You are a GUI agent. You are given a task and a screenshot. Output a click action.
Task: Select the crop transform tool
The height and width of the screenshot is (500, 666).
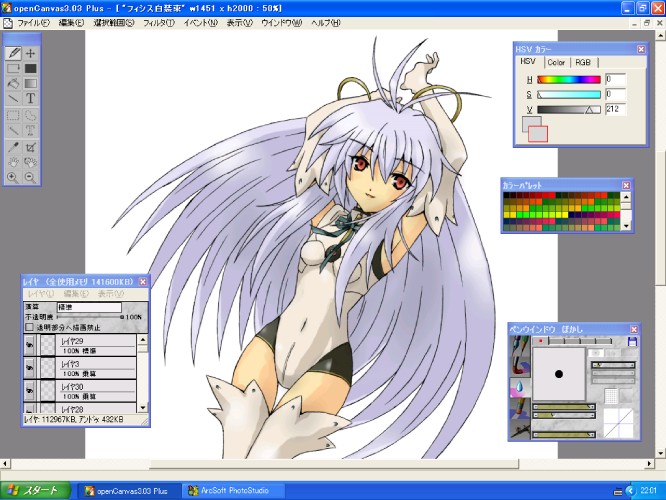tap(30, 147)
